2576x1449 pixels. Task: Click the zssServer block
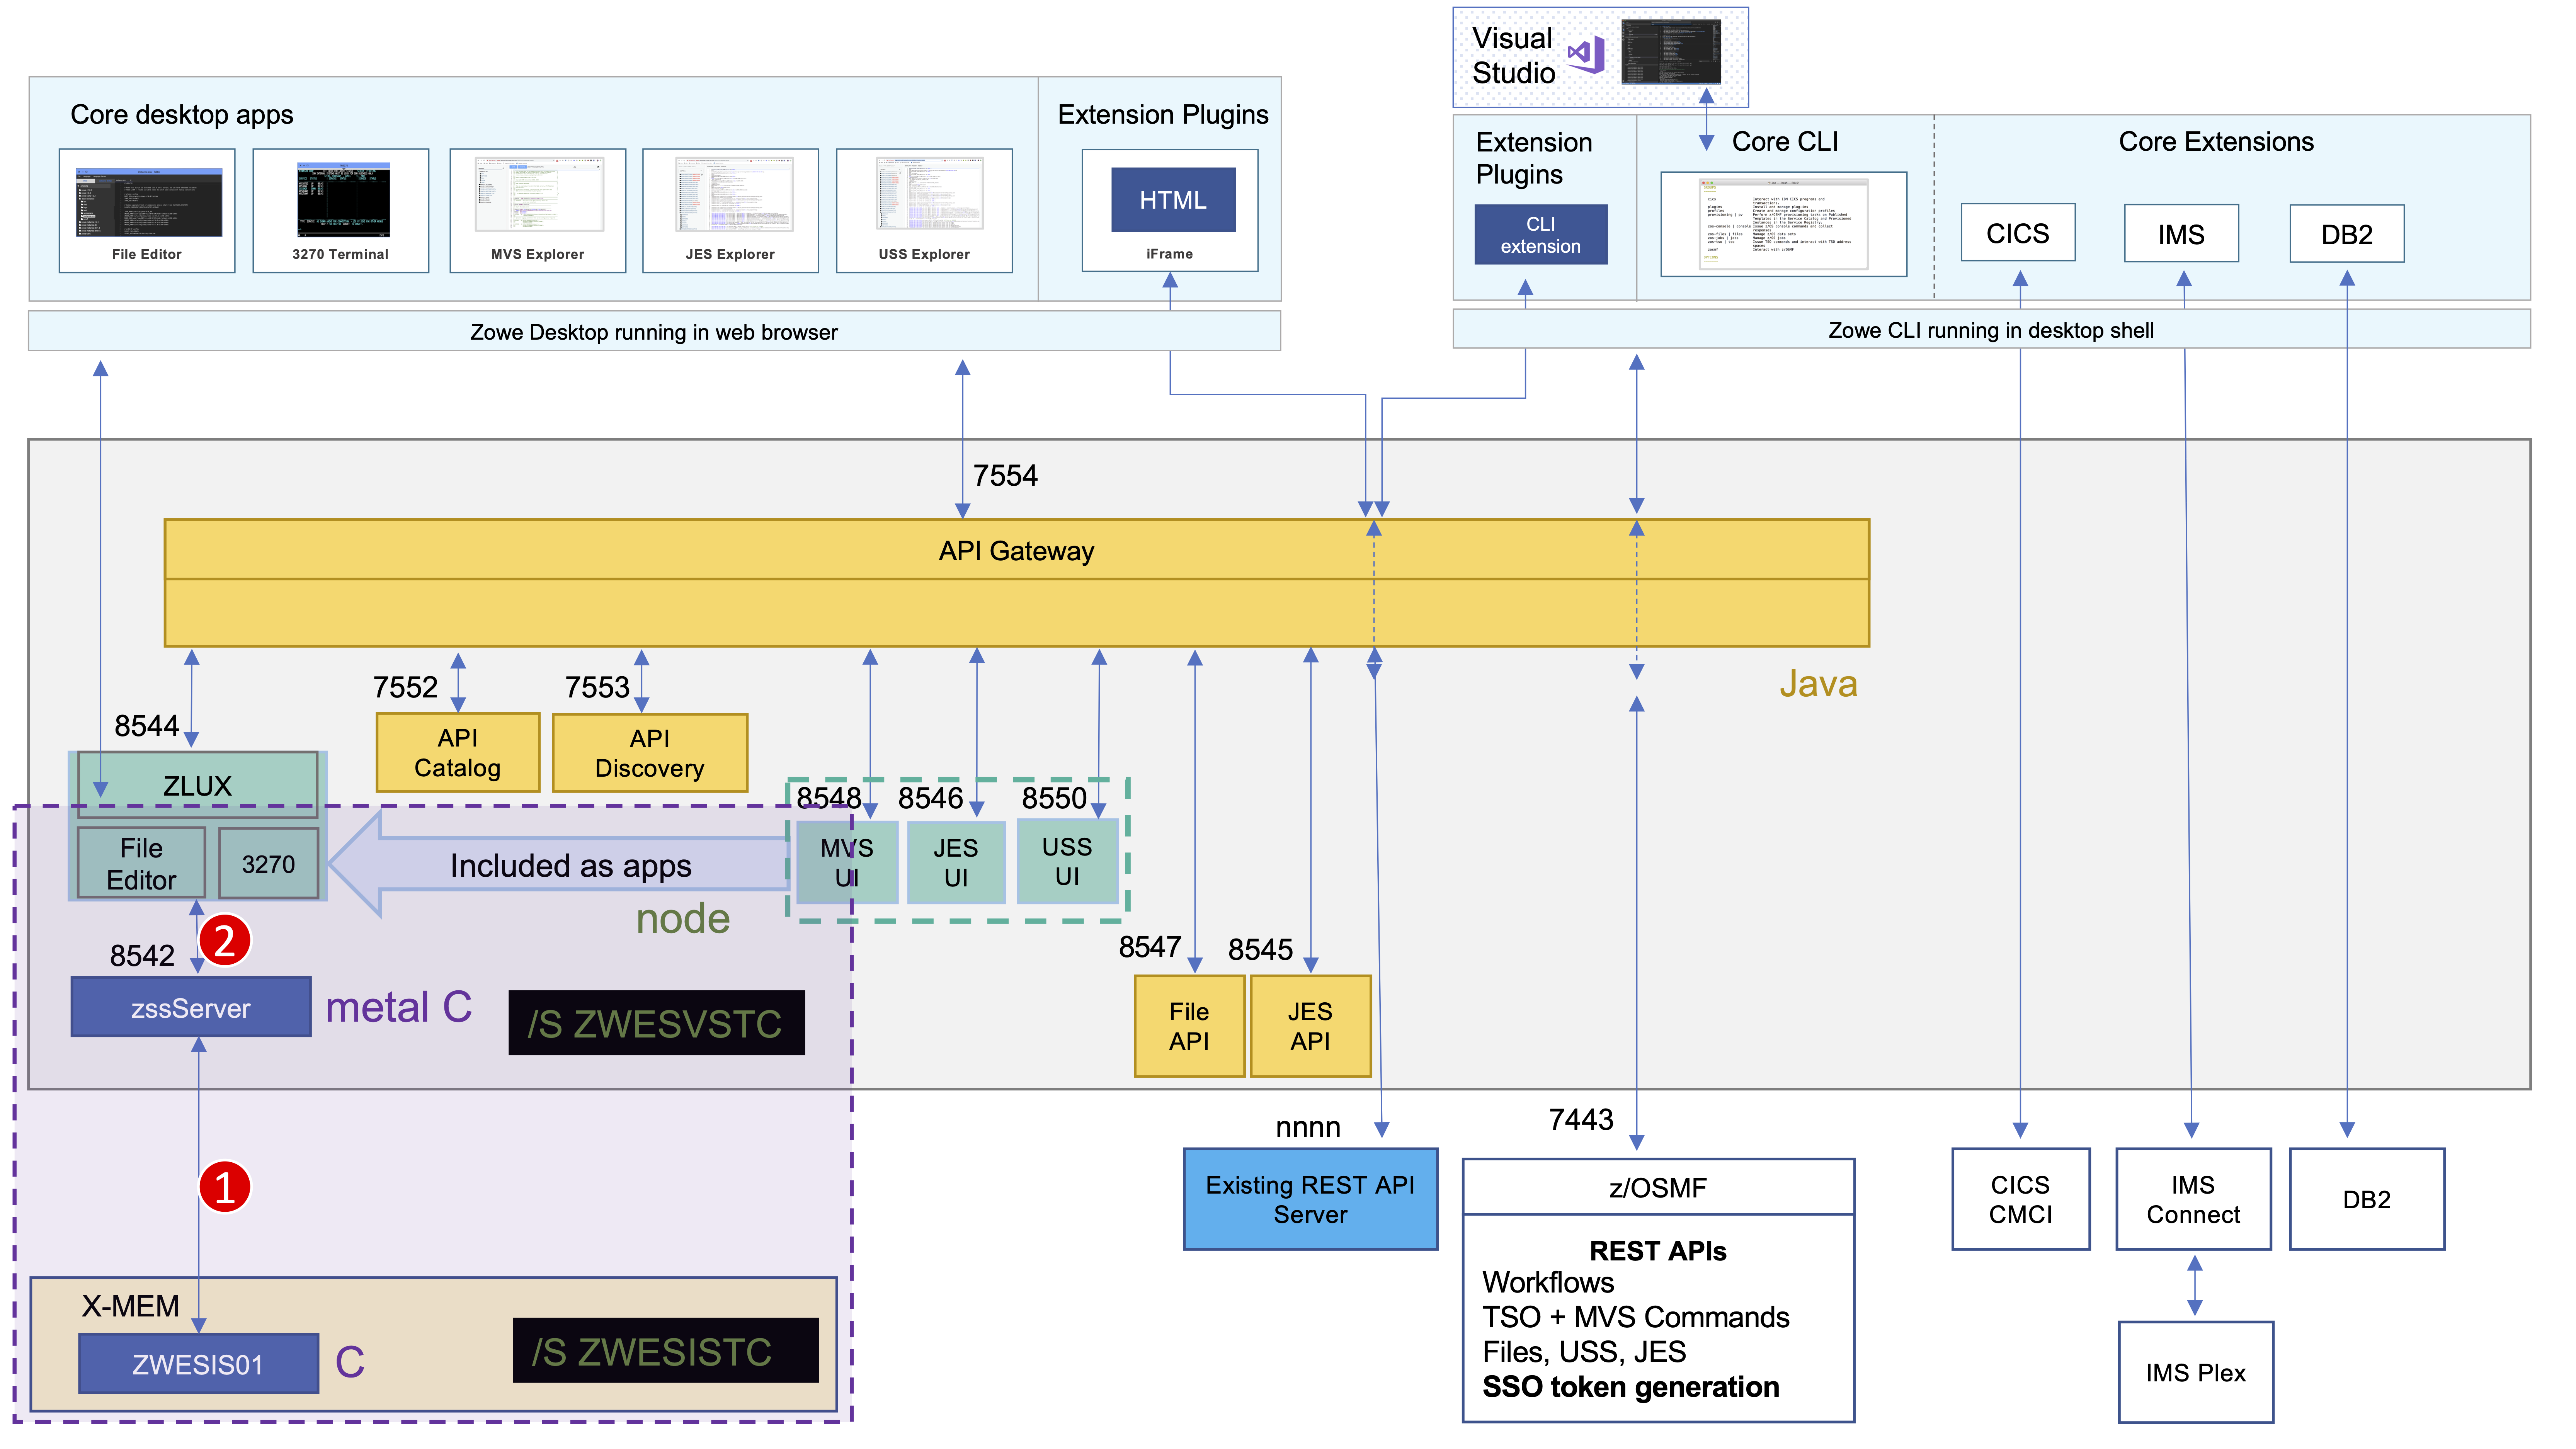[x=190, y=1007]
